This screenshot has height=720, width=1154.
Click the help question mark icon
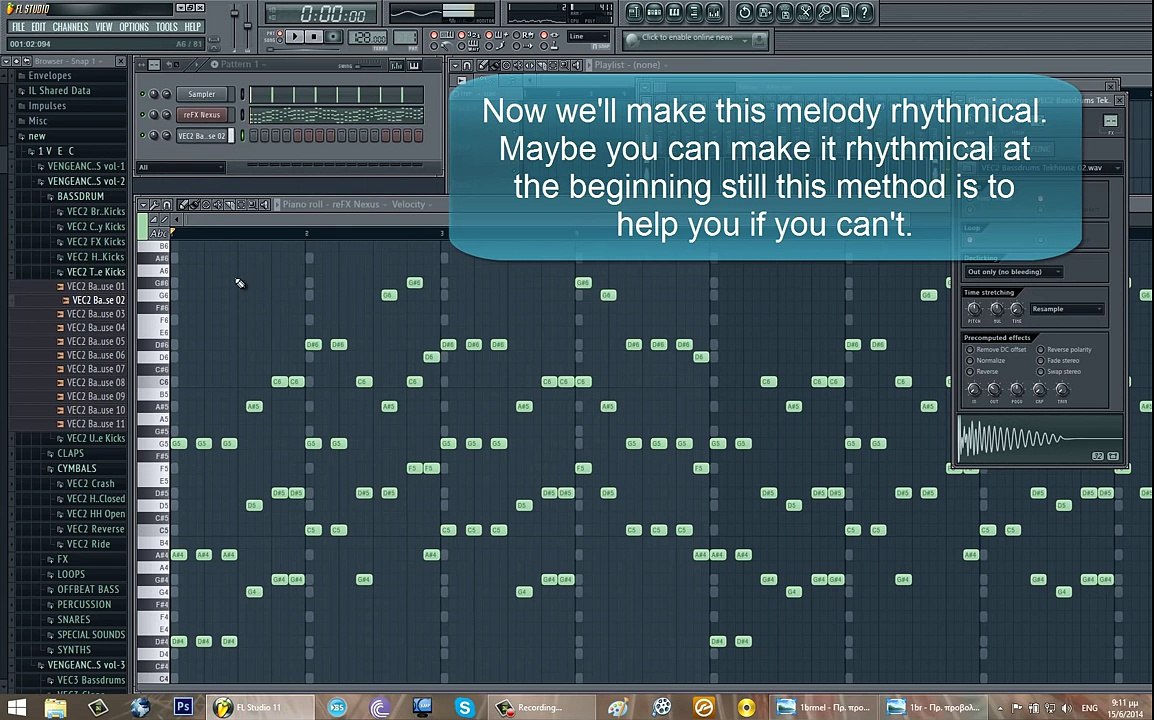click(x=865, y=12)
